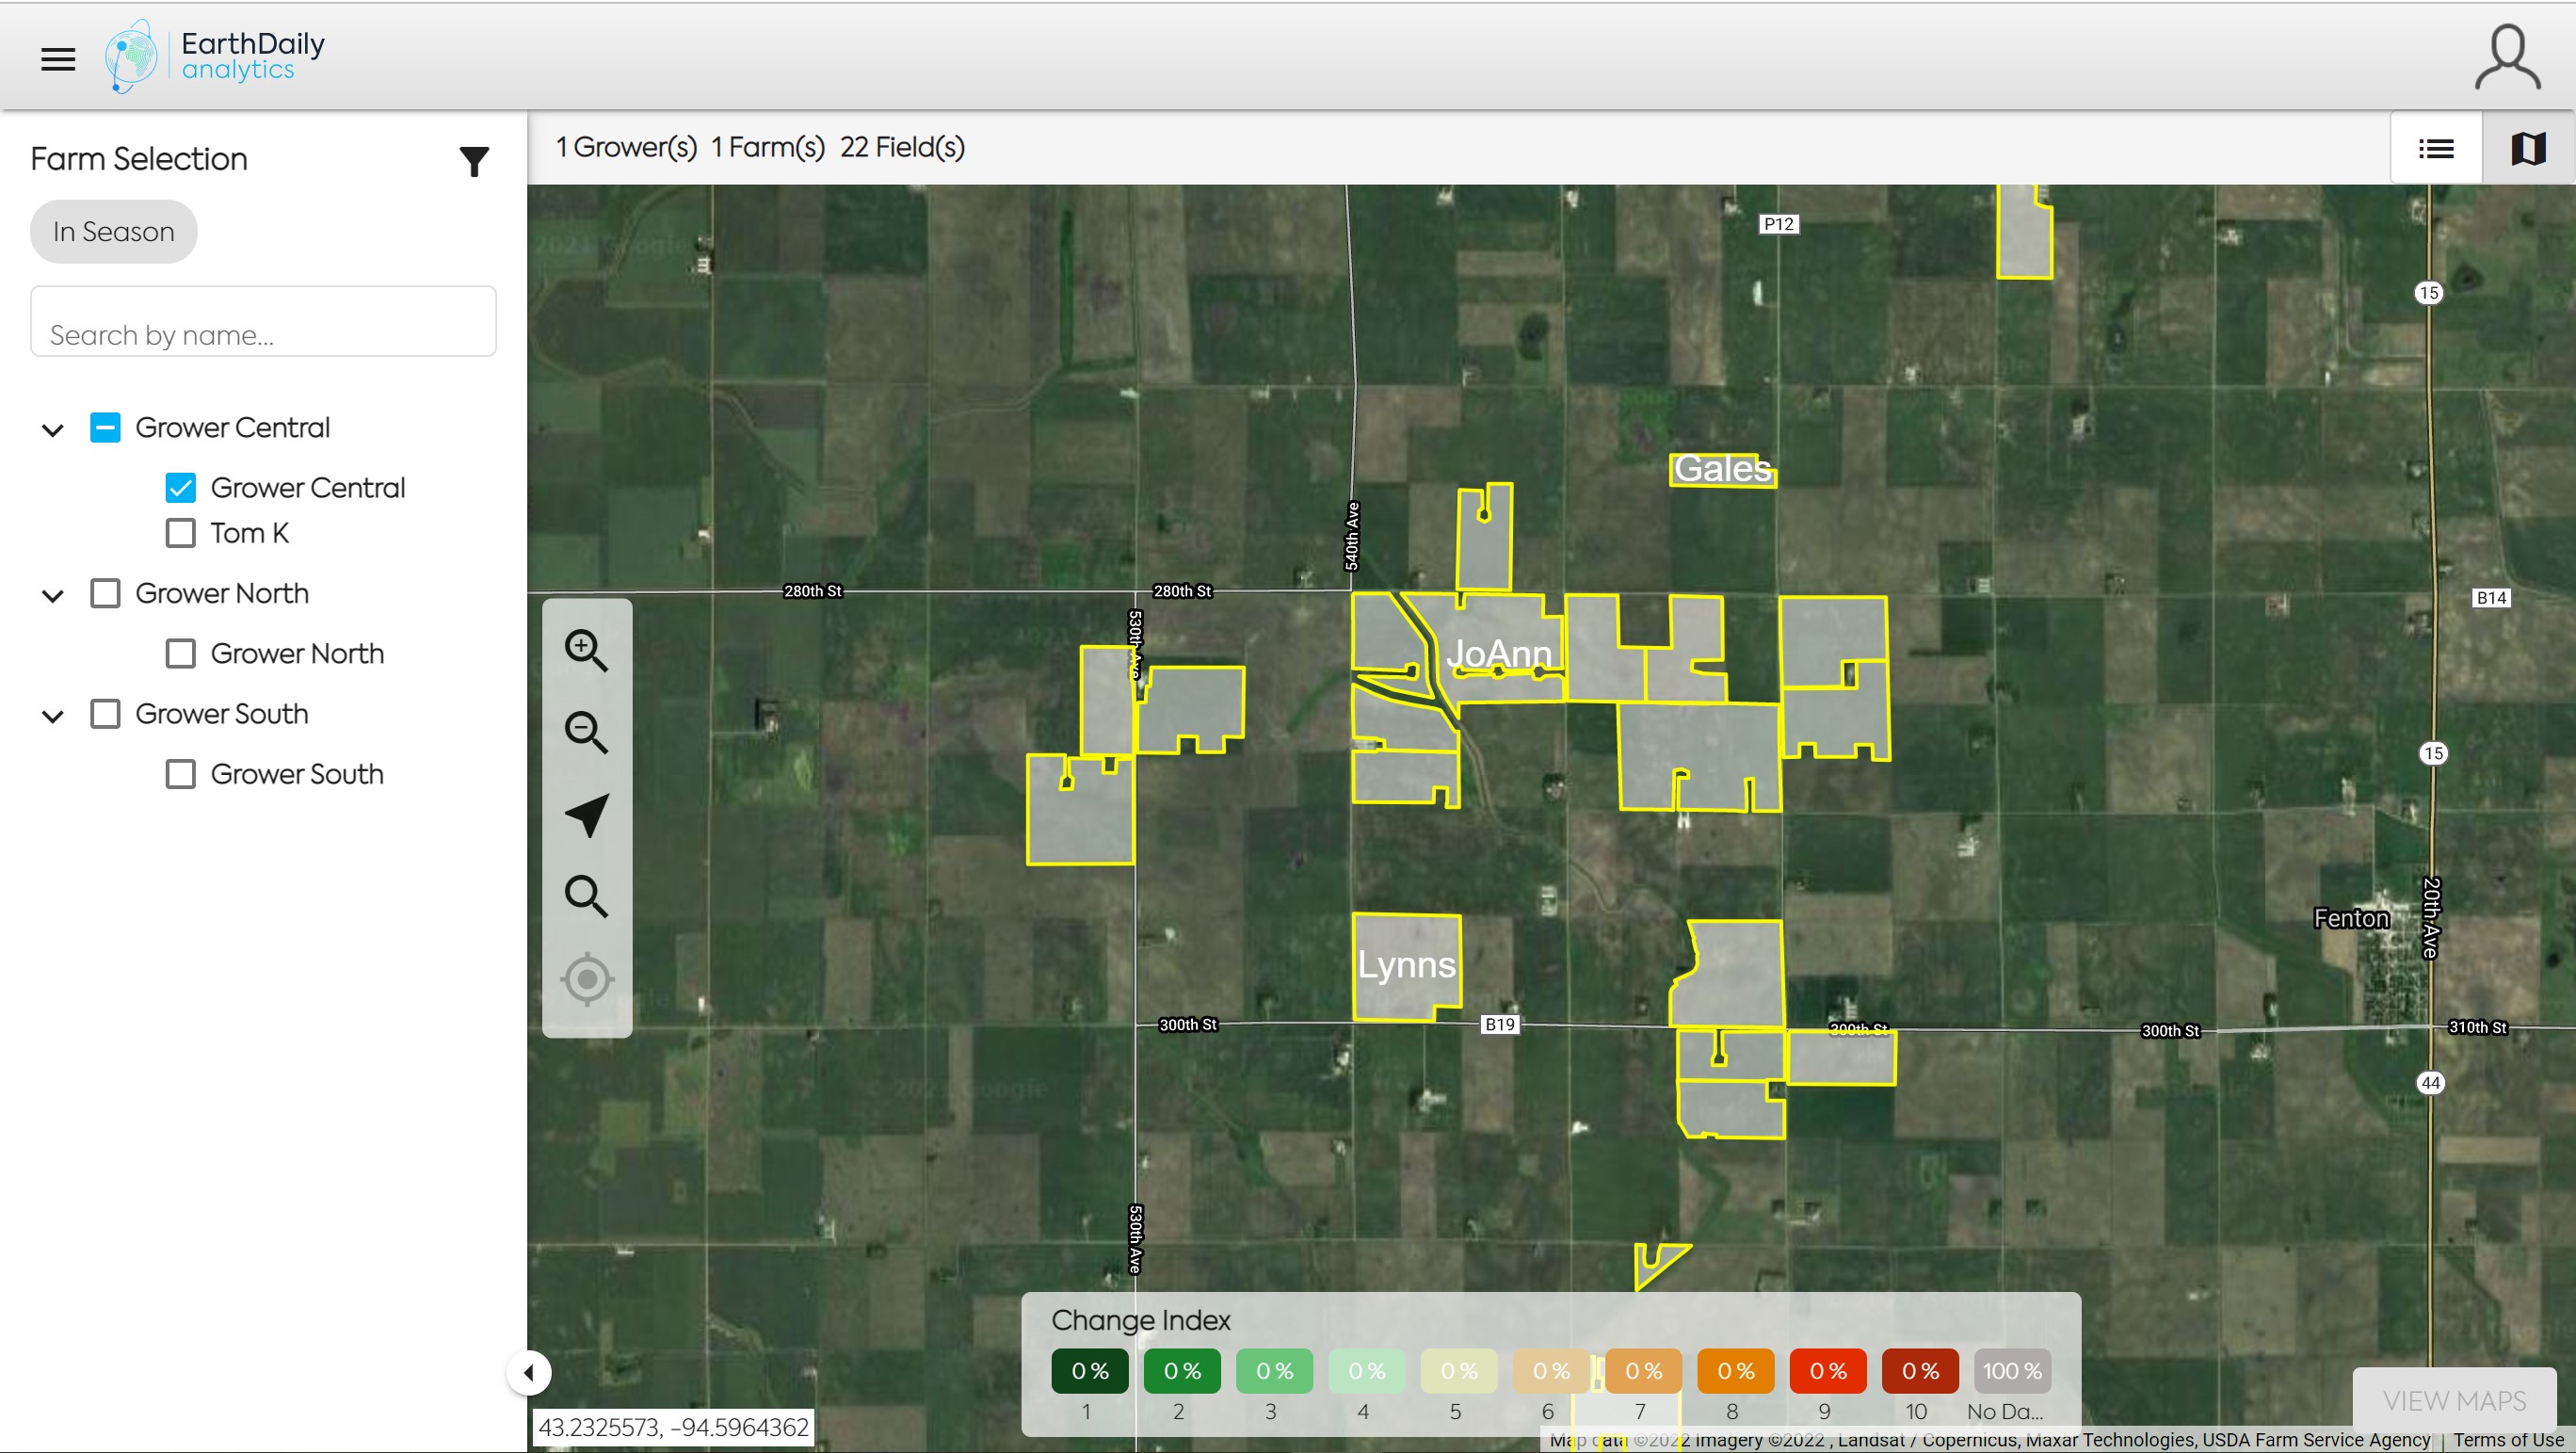Screen dimensions: 2576x1453
Task: Open the user profile icon
Action: 2506,59
